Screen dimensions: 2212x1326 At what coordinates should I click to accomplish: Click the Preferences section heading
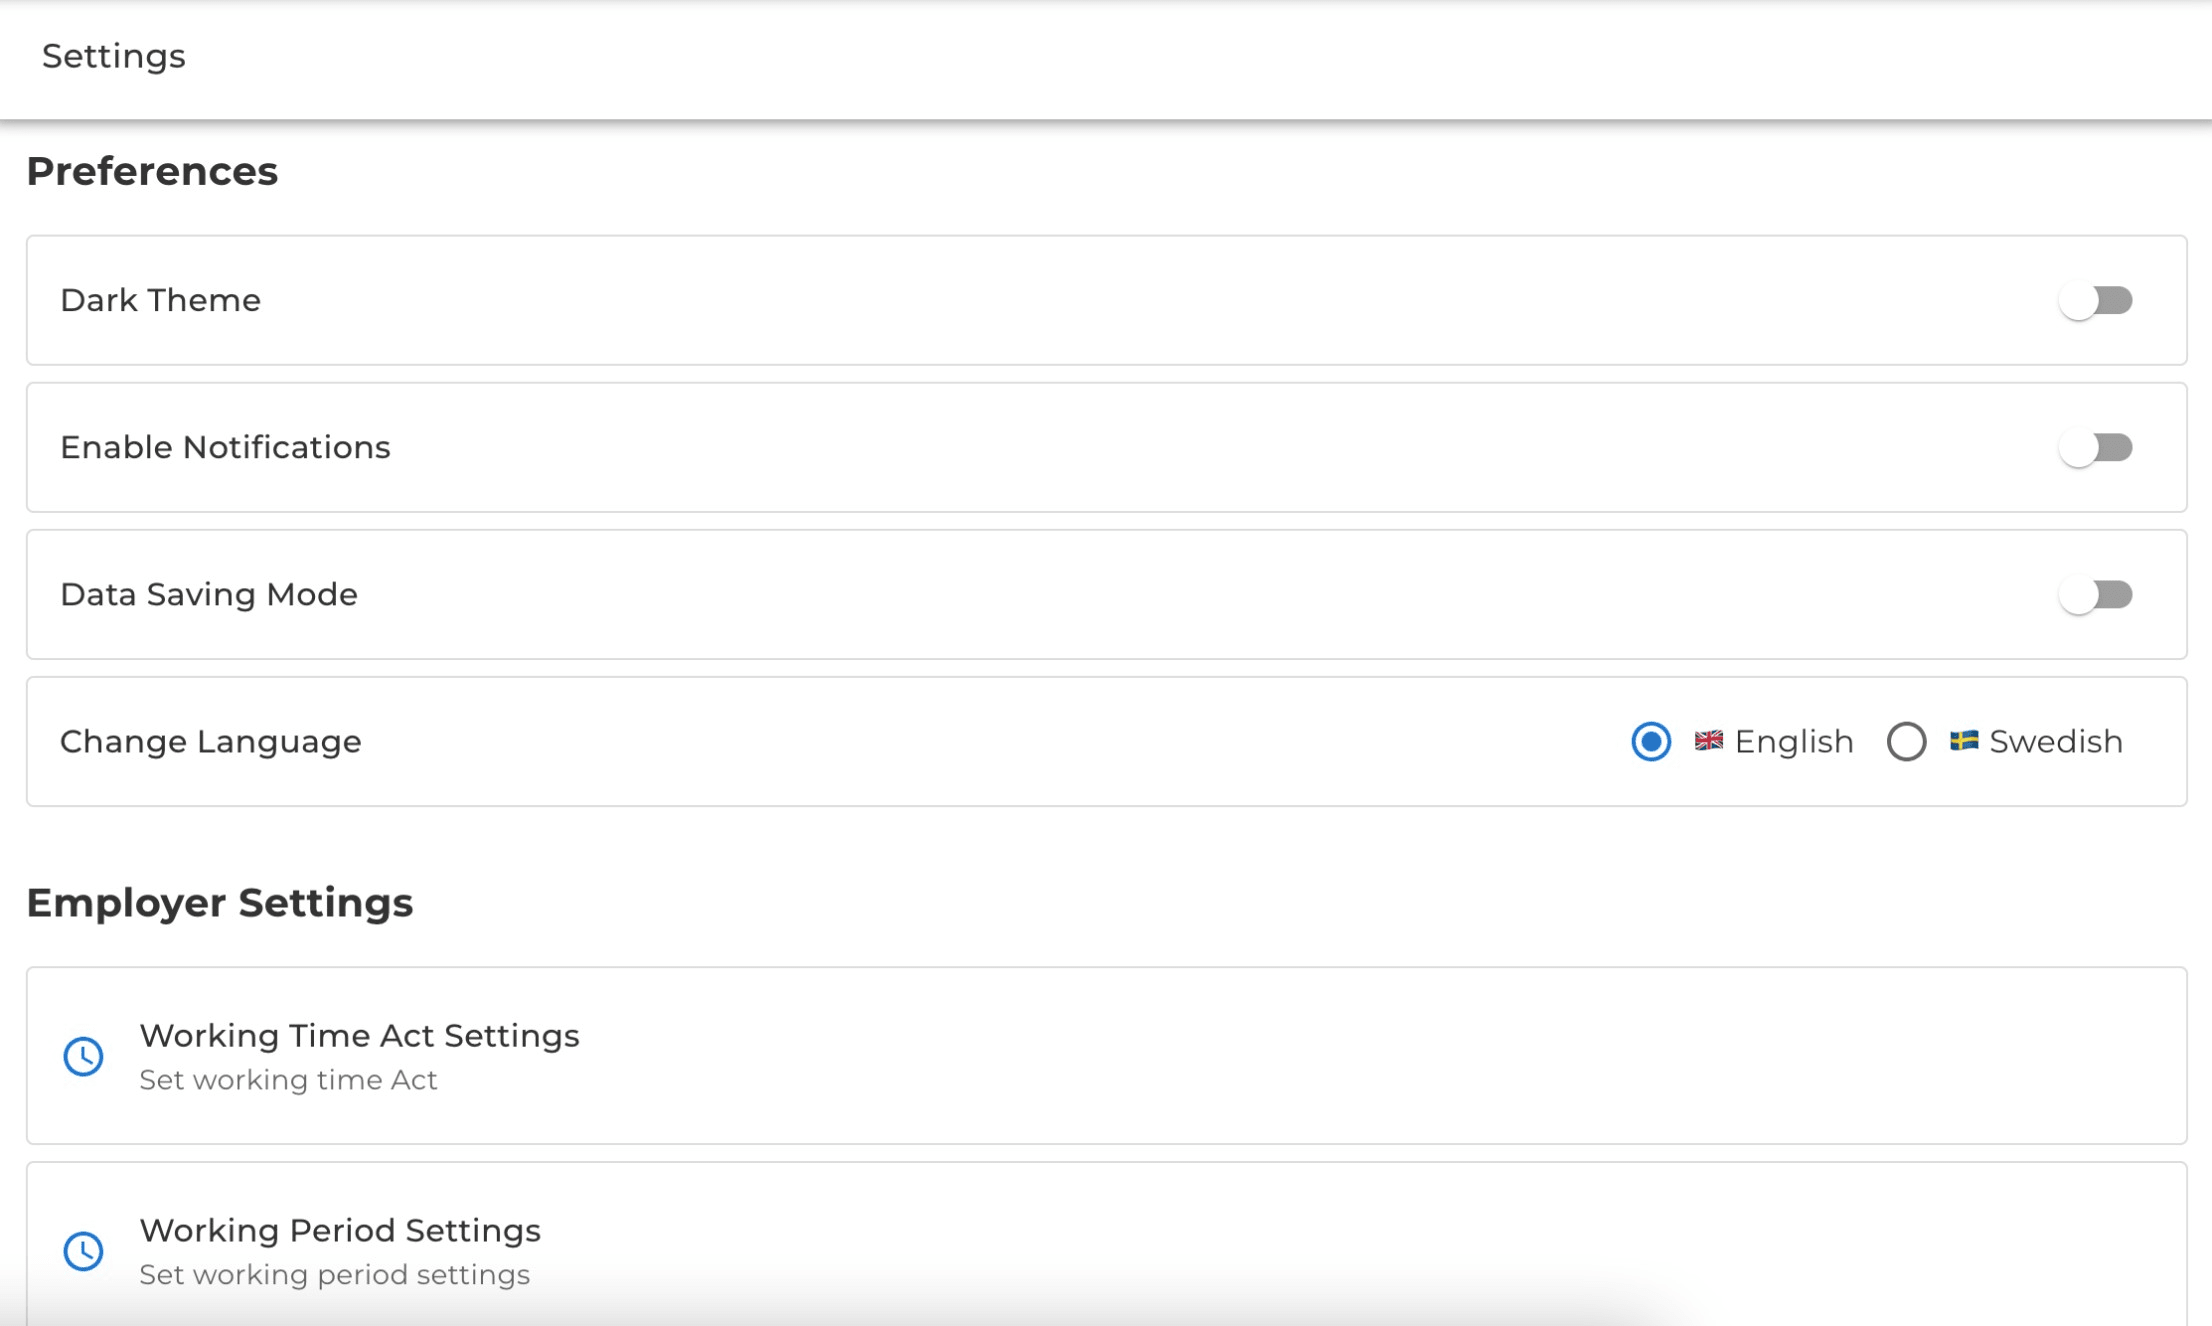(x=152, y=171)
